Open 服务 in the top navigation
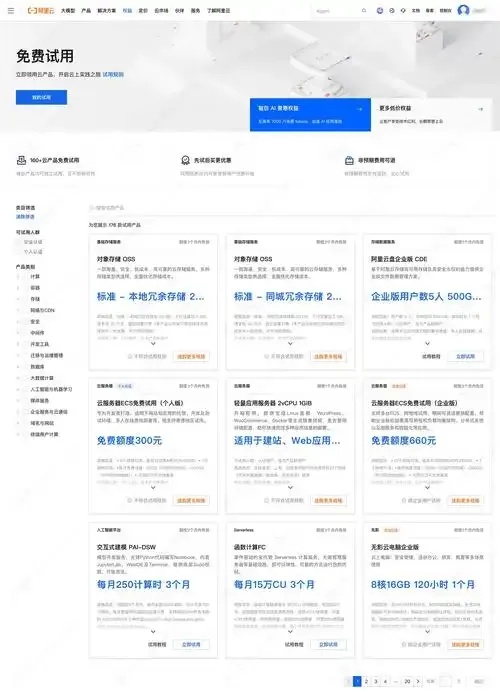The image size is (500, 693). (195, 11)
